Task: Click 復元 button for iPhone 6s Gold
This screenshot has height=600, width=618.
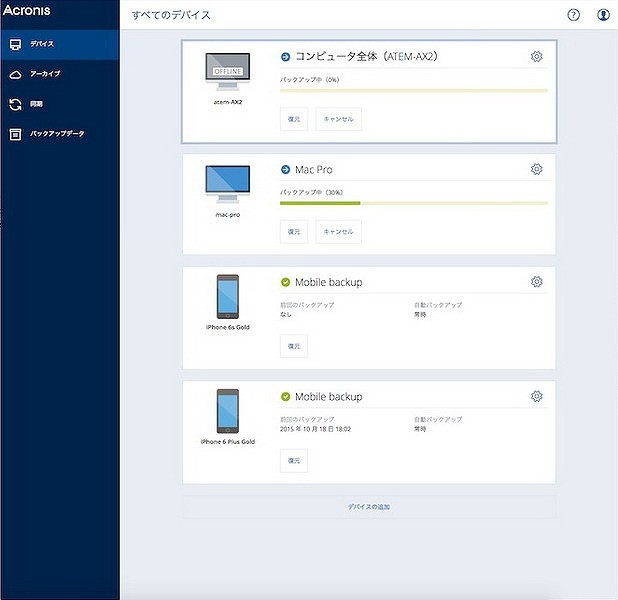Action: (294, 346)
